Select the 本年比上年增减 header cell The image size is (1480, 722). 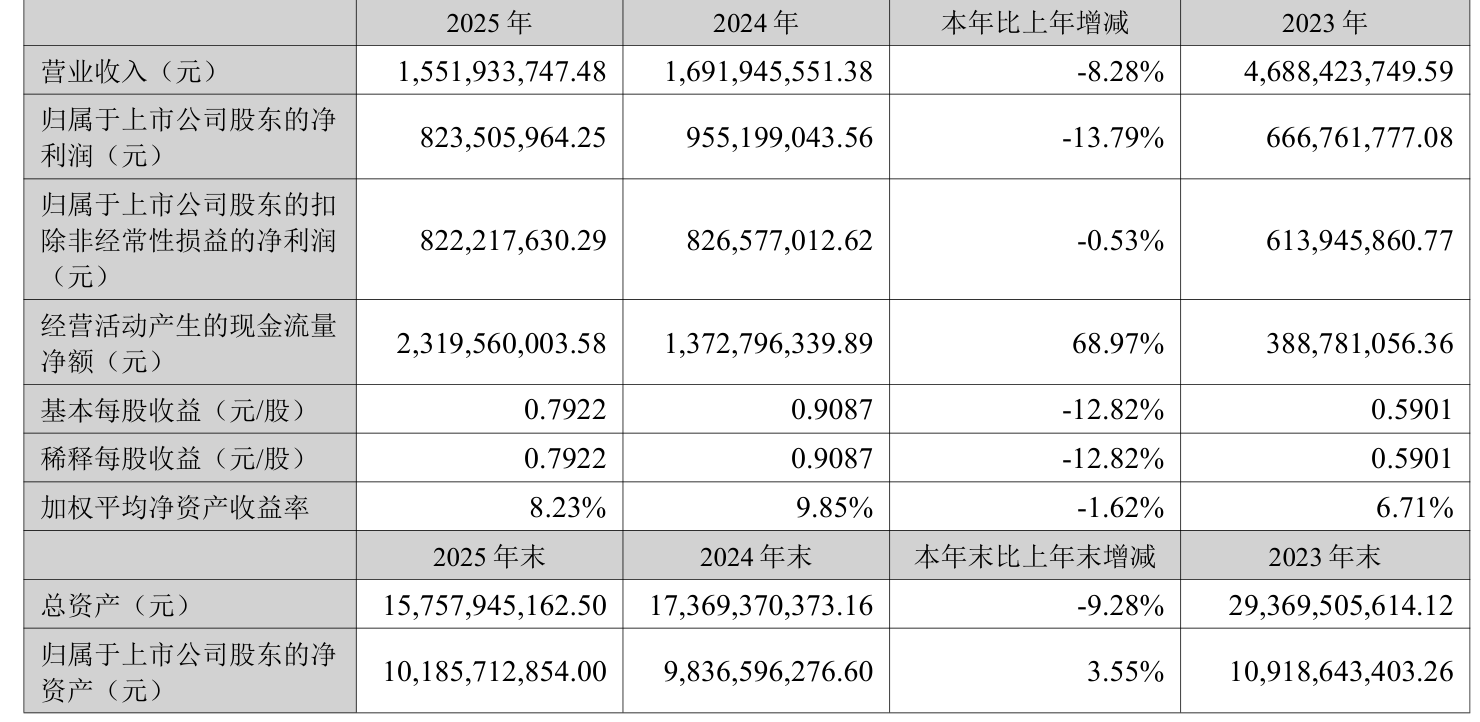point(1034,23)
